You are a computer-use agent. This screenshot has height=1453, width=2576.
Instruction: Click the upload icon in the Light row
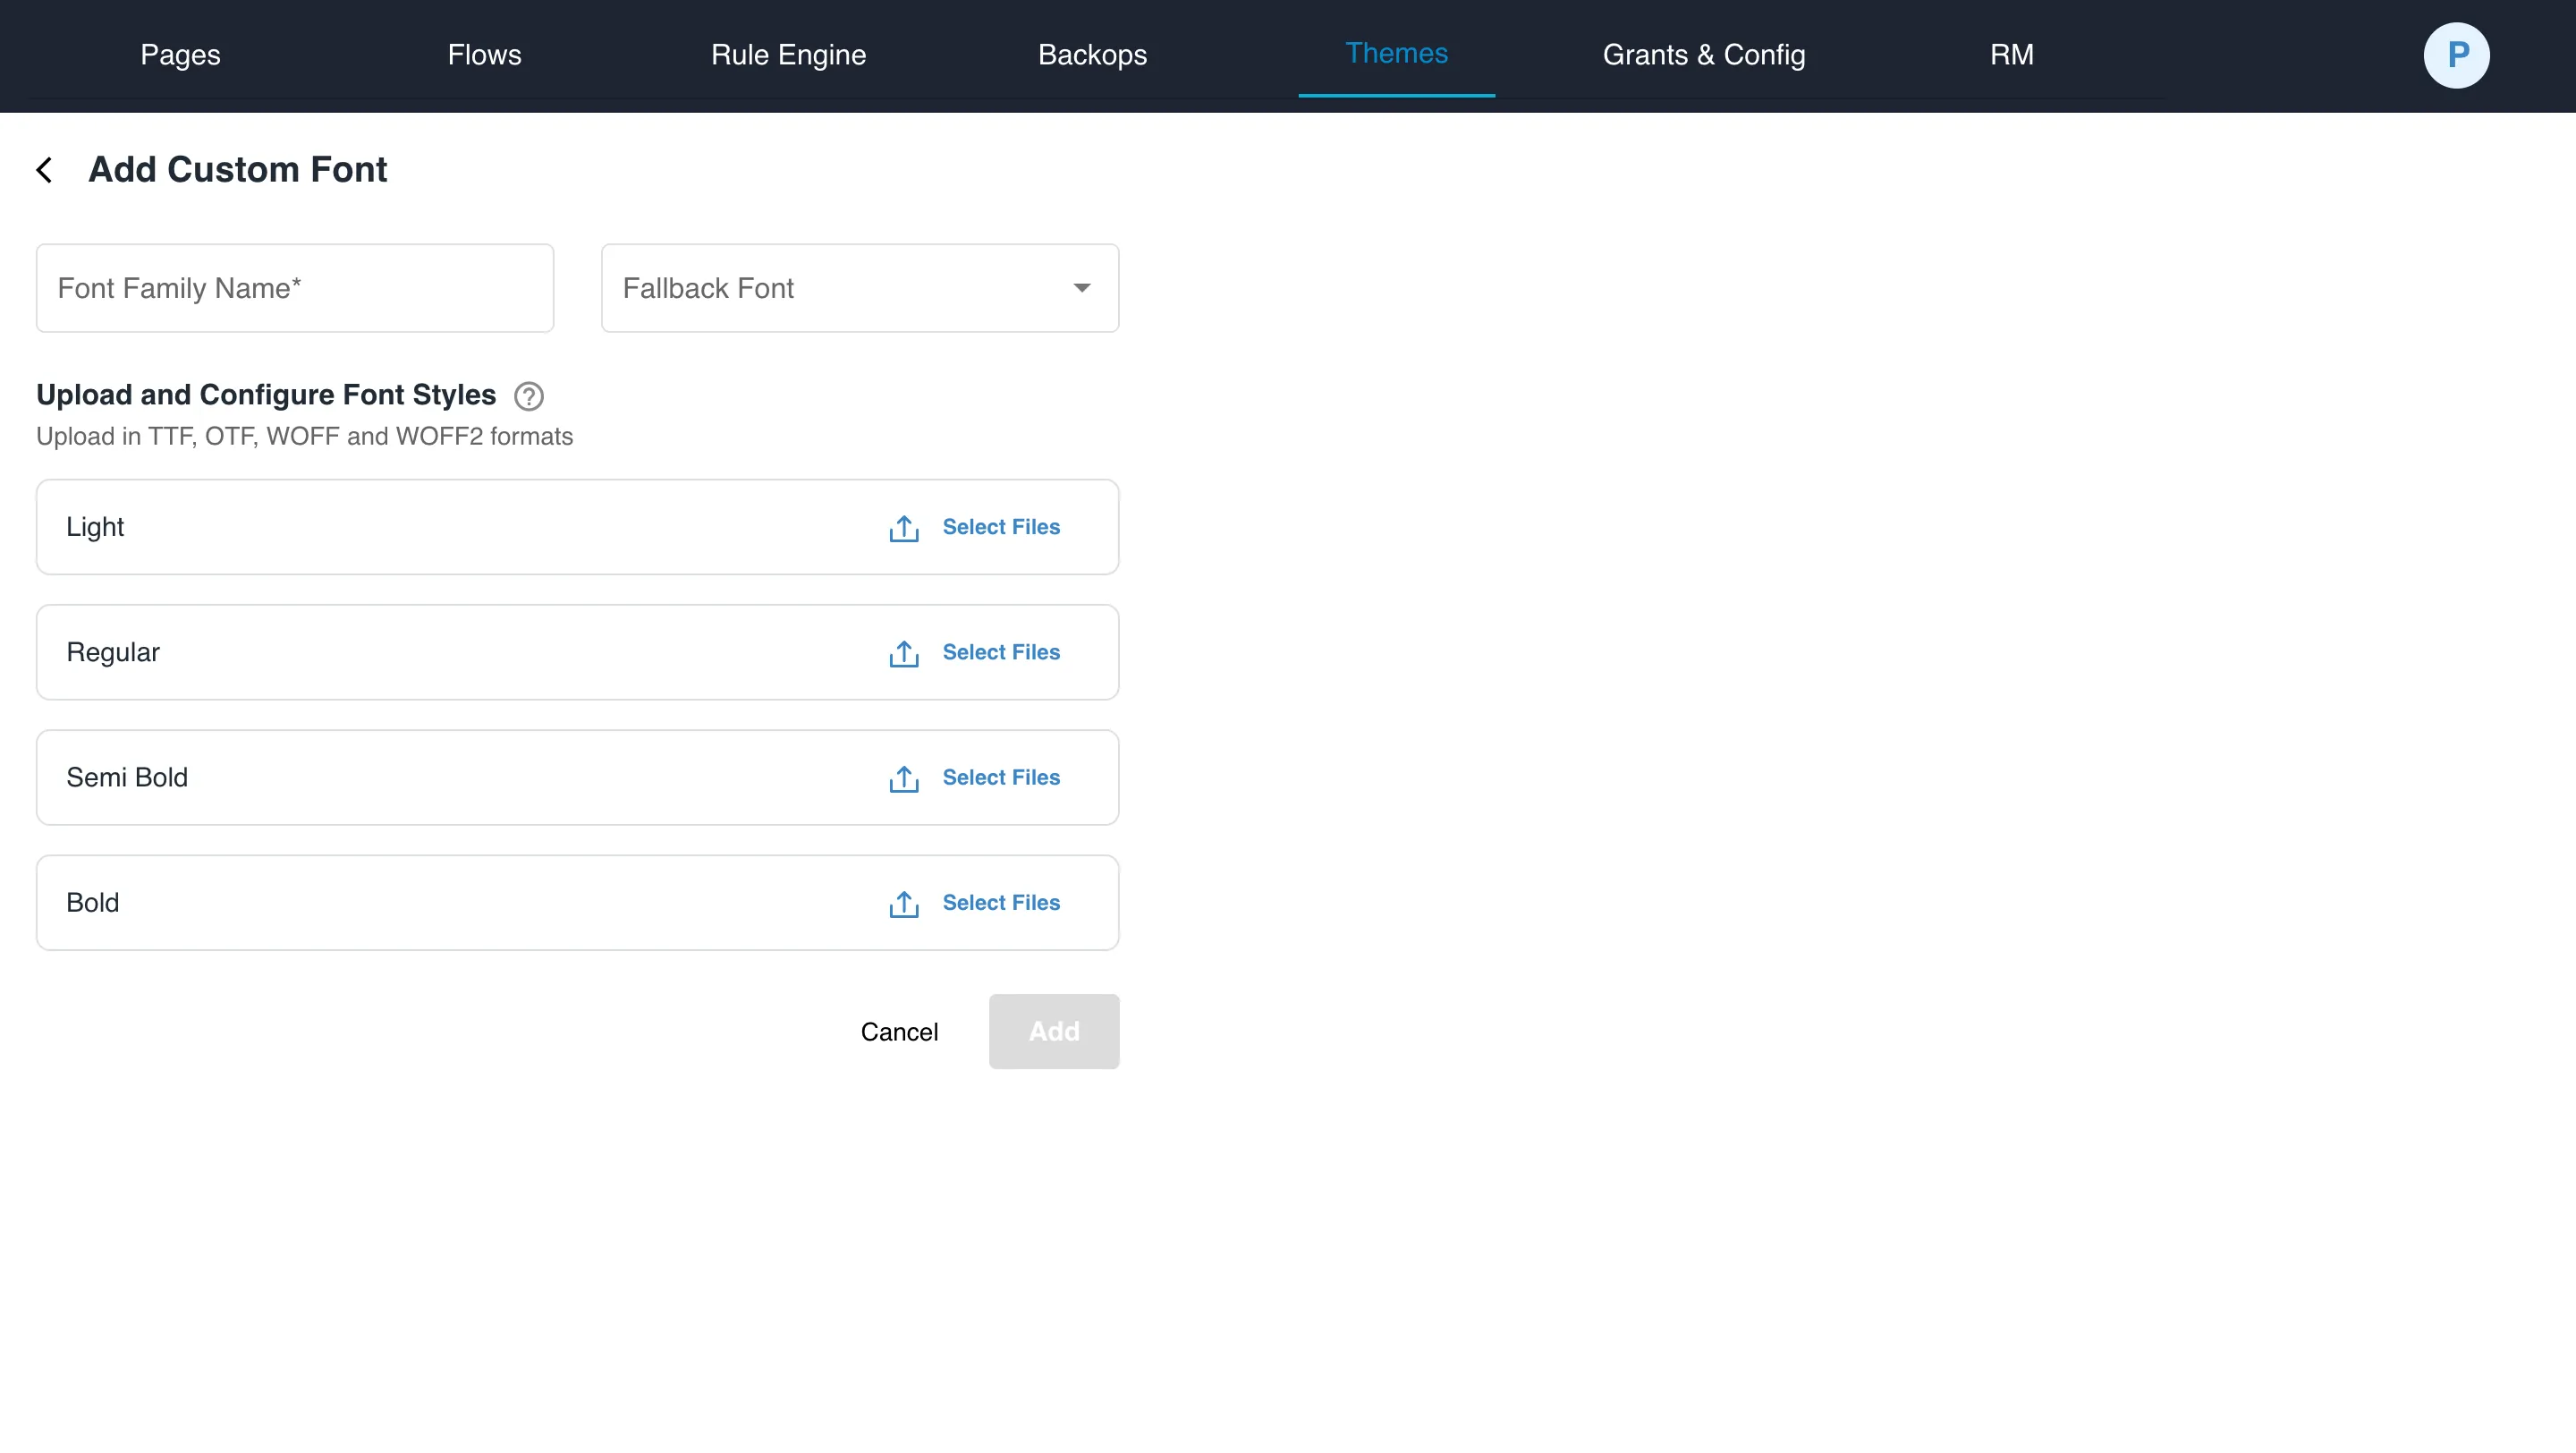point(904,528)
